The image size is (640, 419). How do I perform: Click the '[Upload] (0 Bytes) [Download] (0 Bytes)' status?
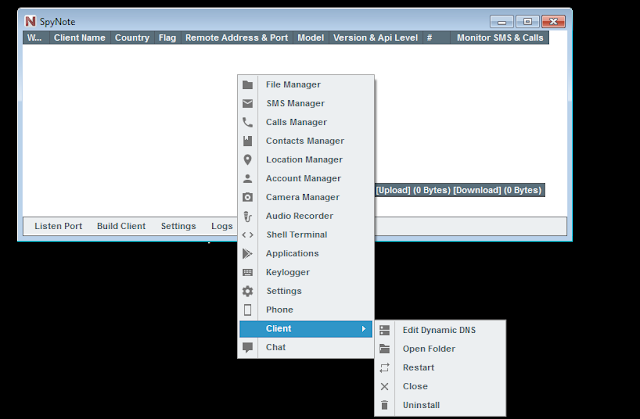click(459, 190)
